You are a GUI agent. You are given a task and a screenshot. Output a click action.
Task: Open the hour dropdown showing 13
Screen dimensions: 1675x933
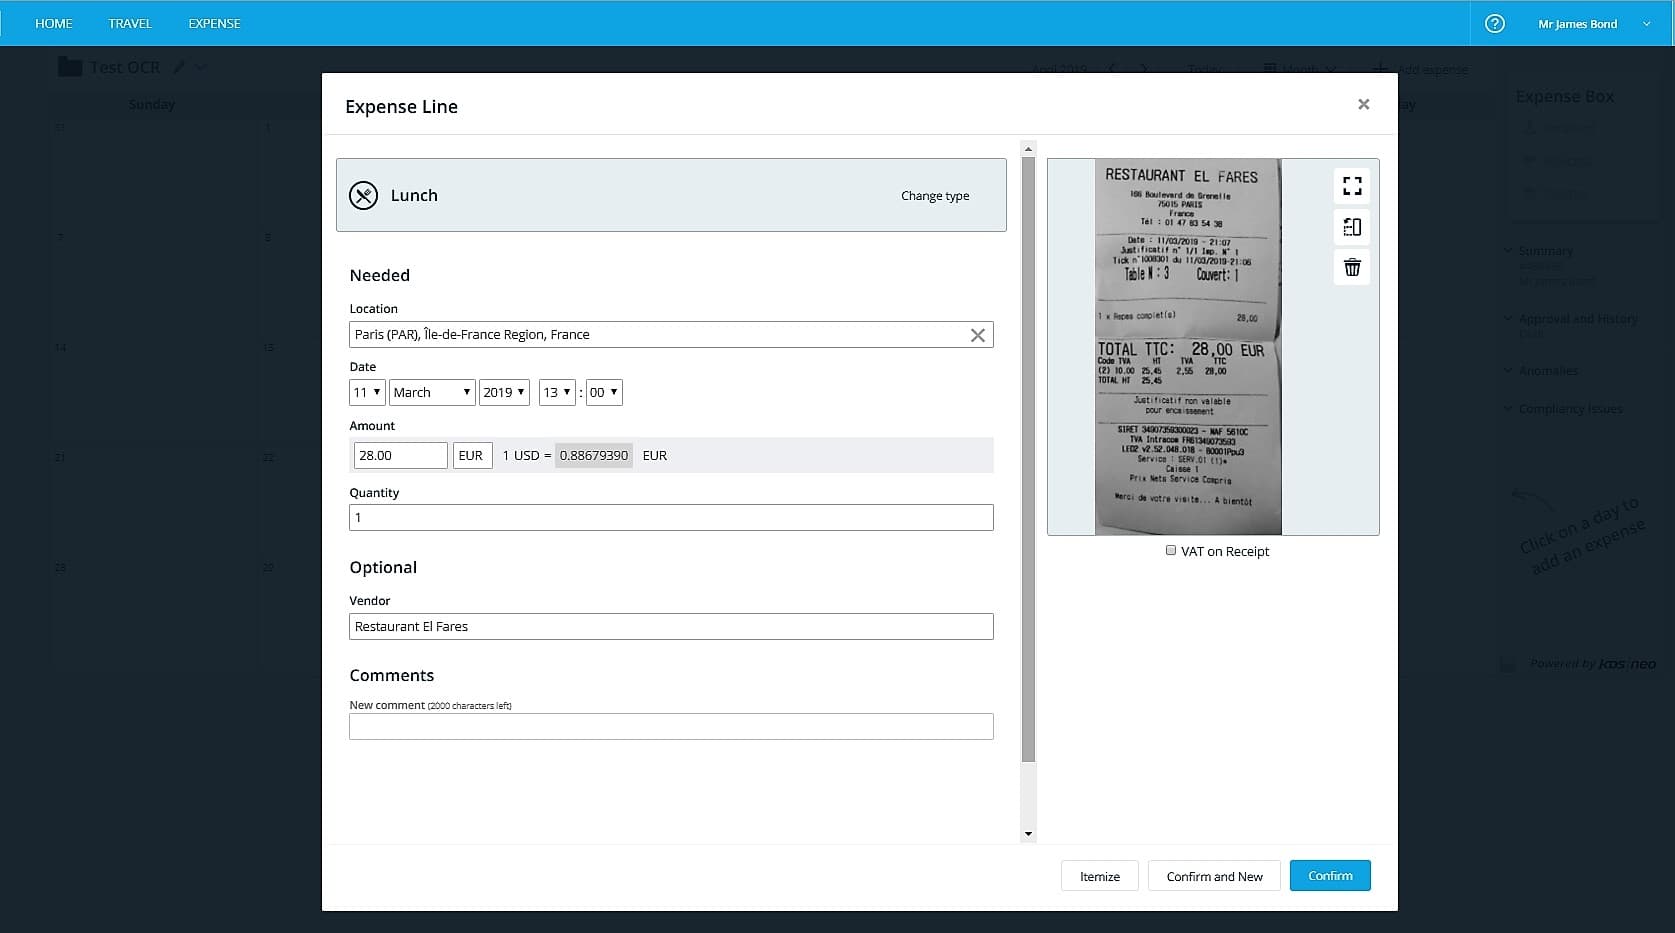tap(557, 392)
